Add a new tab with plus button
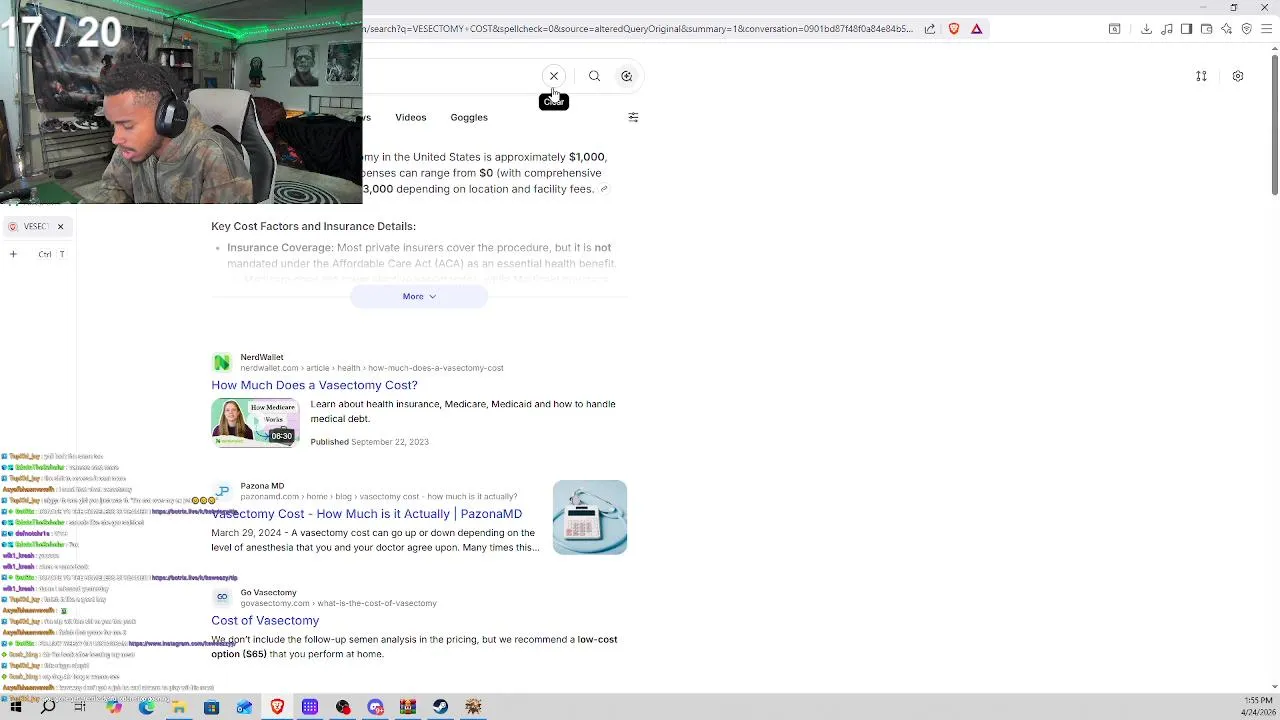 [13, 254]
